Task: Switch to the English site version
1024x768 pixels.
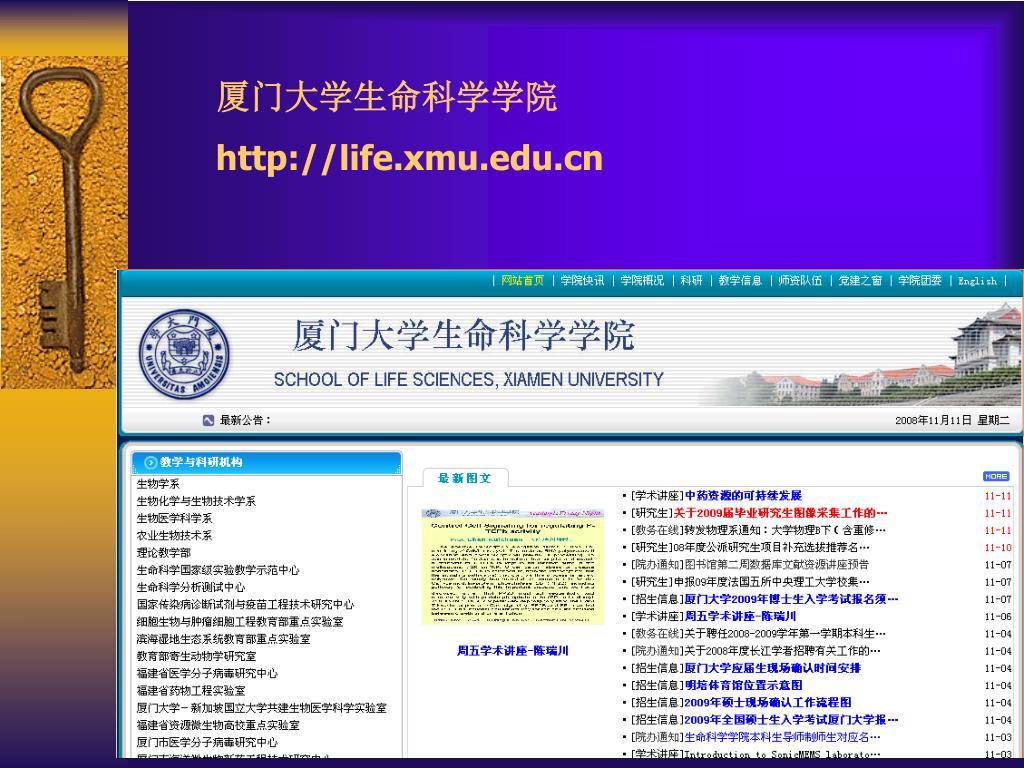Action: coord(977,281)
